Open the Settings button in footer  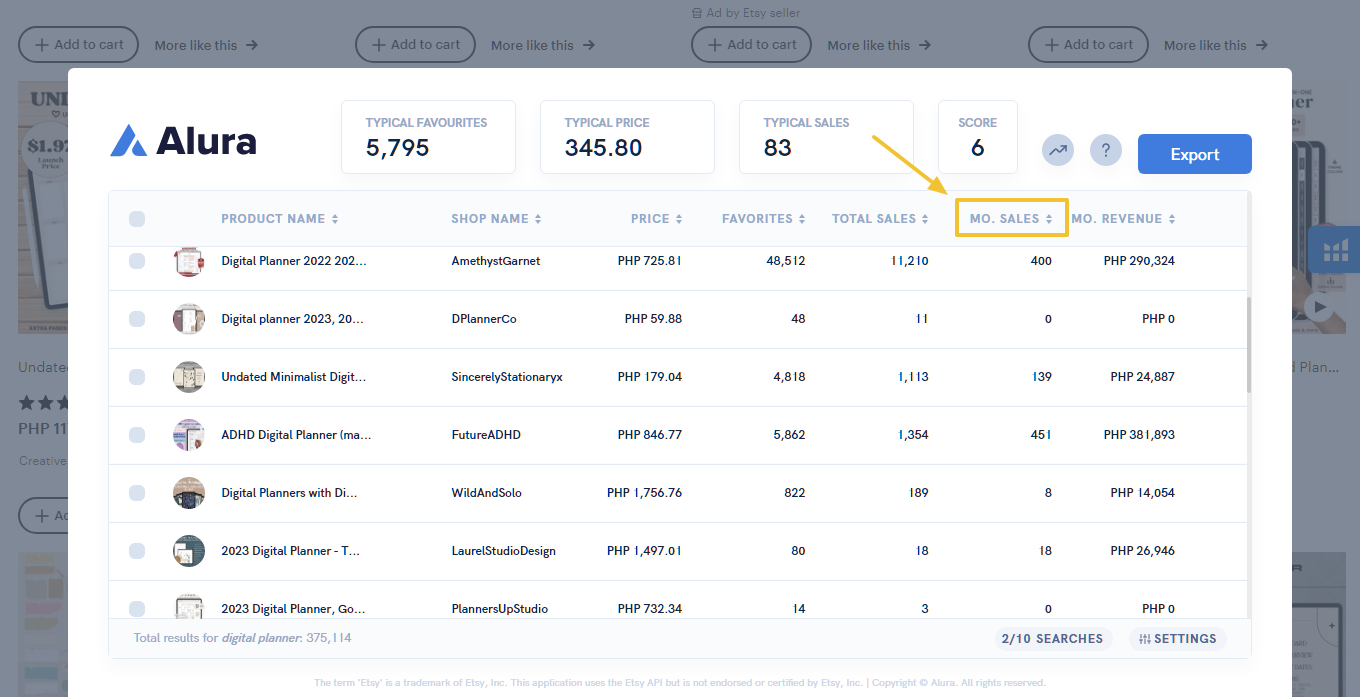(1178, 639)
